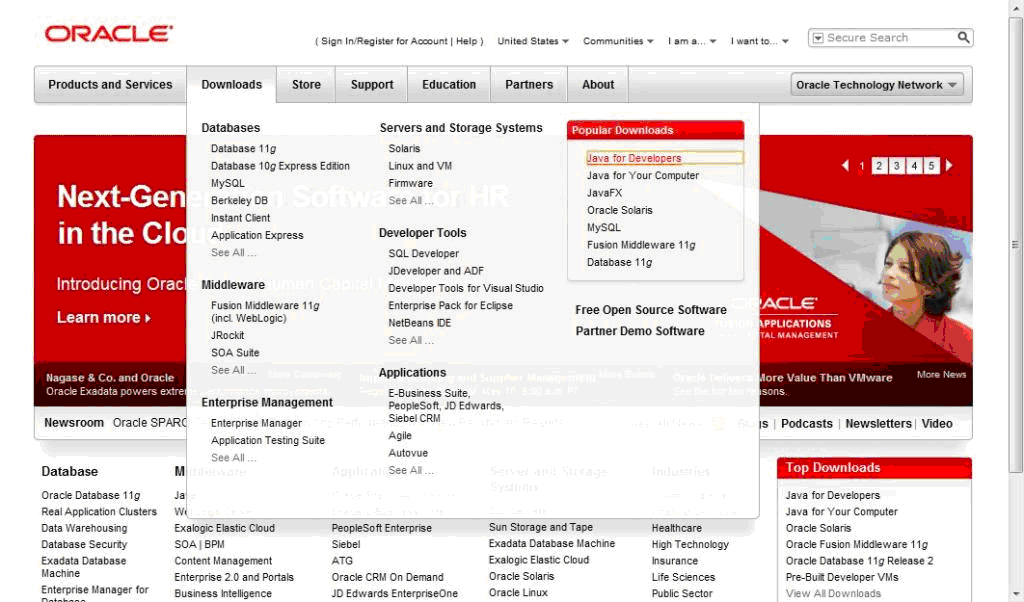Open the Partners menu
1024x602 pixels.
[x=529, y=85]
